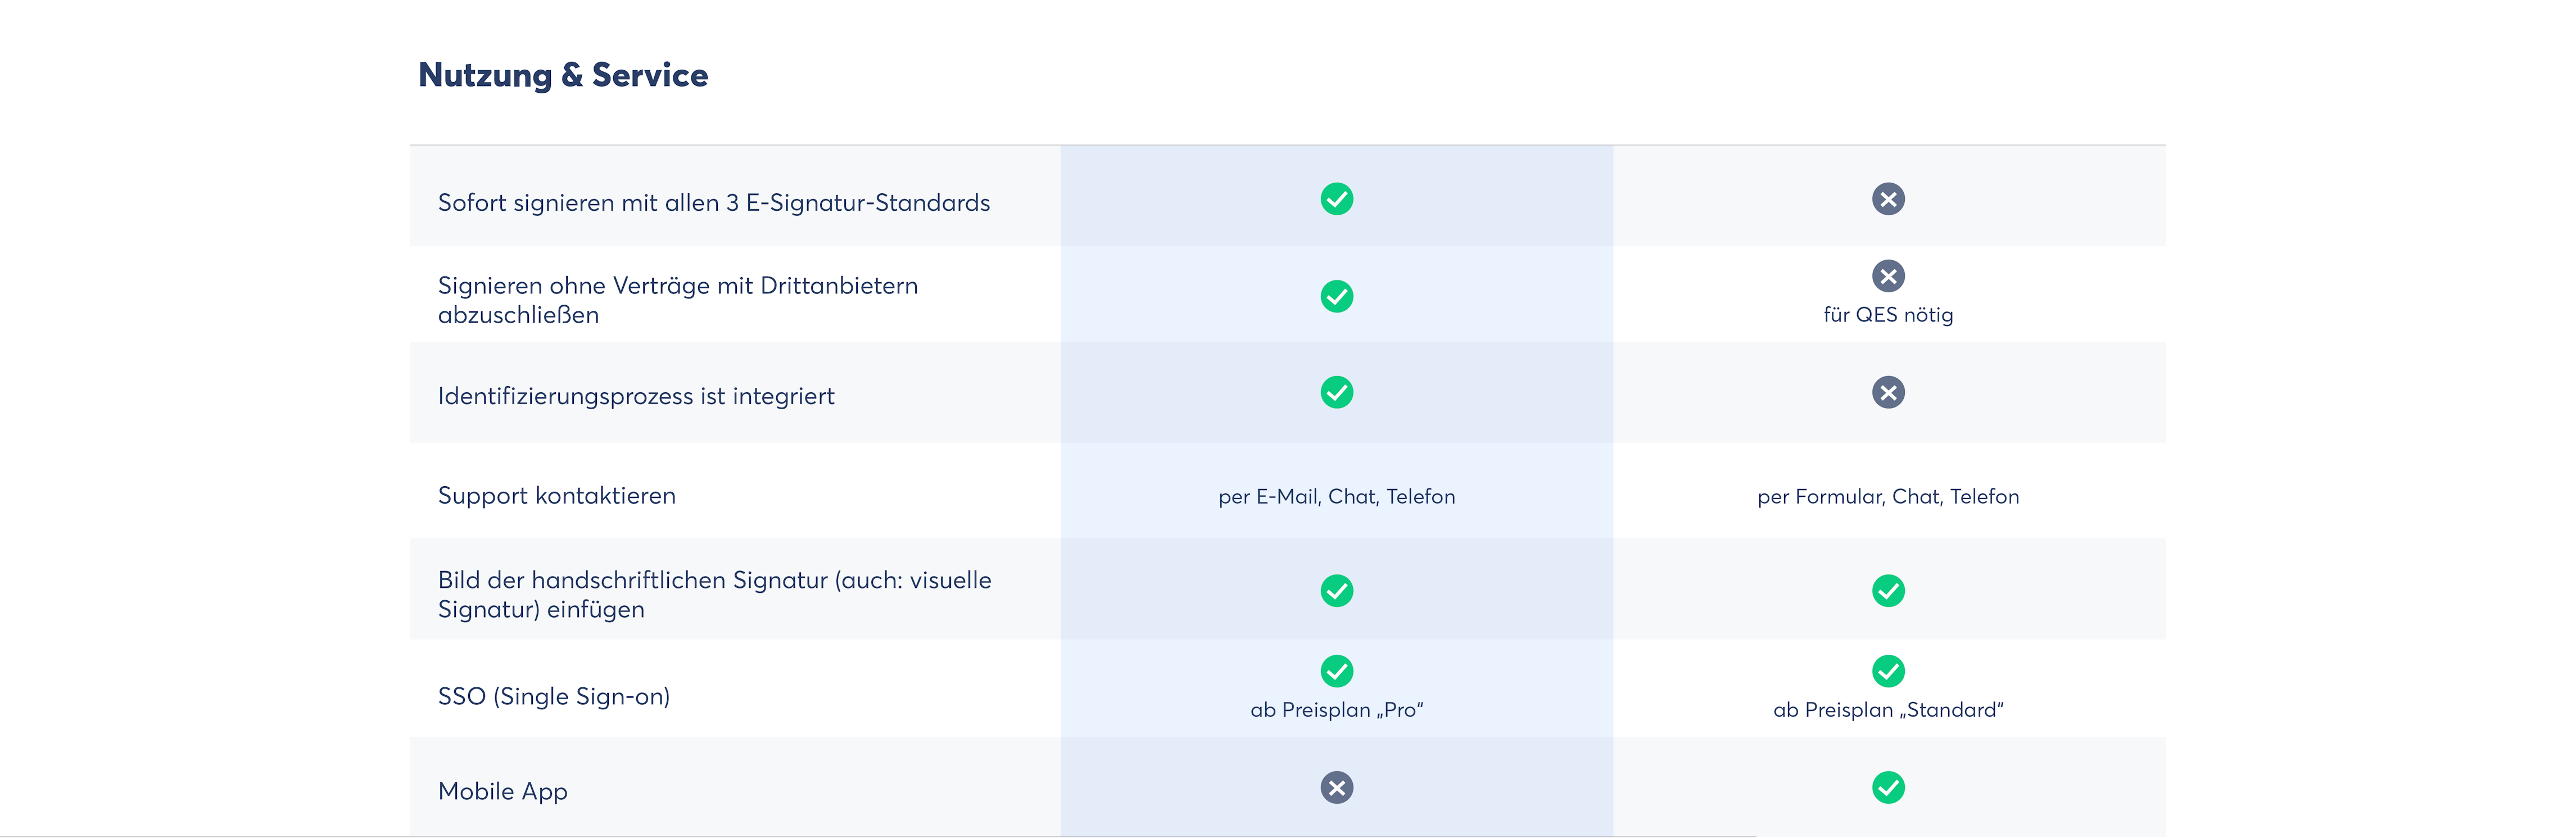Click 'Identifizierungsprozess ist integriert' row label

pos(636,396)
